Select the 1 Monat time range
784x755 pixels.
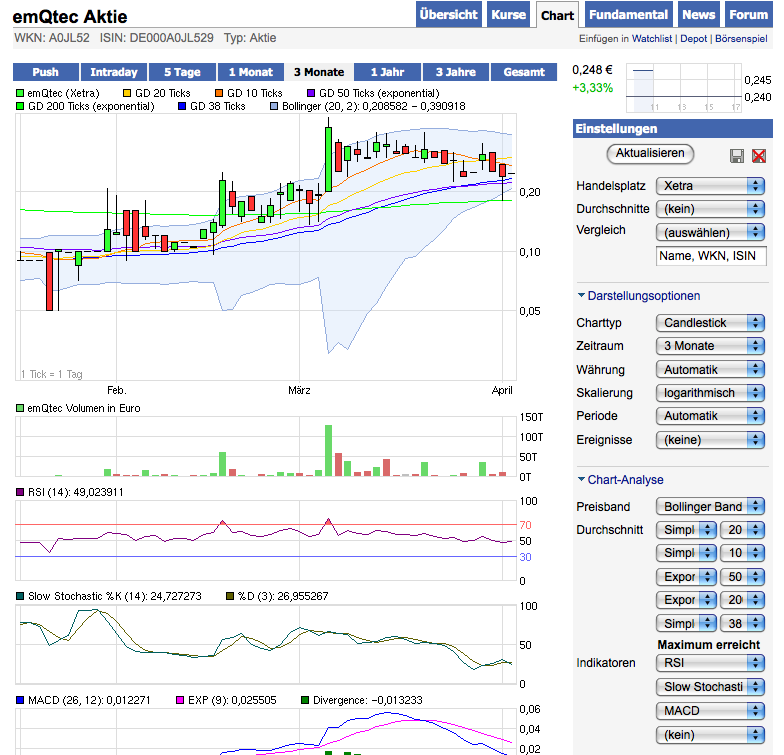pos(250,72)
